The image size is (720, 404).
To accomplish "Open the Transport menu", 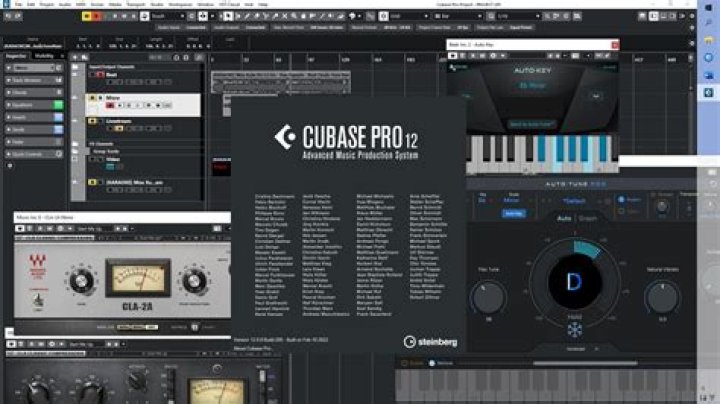I will coord(136,4).
